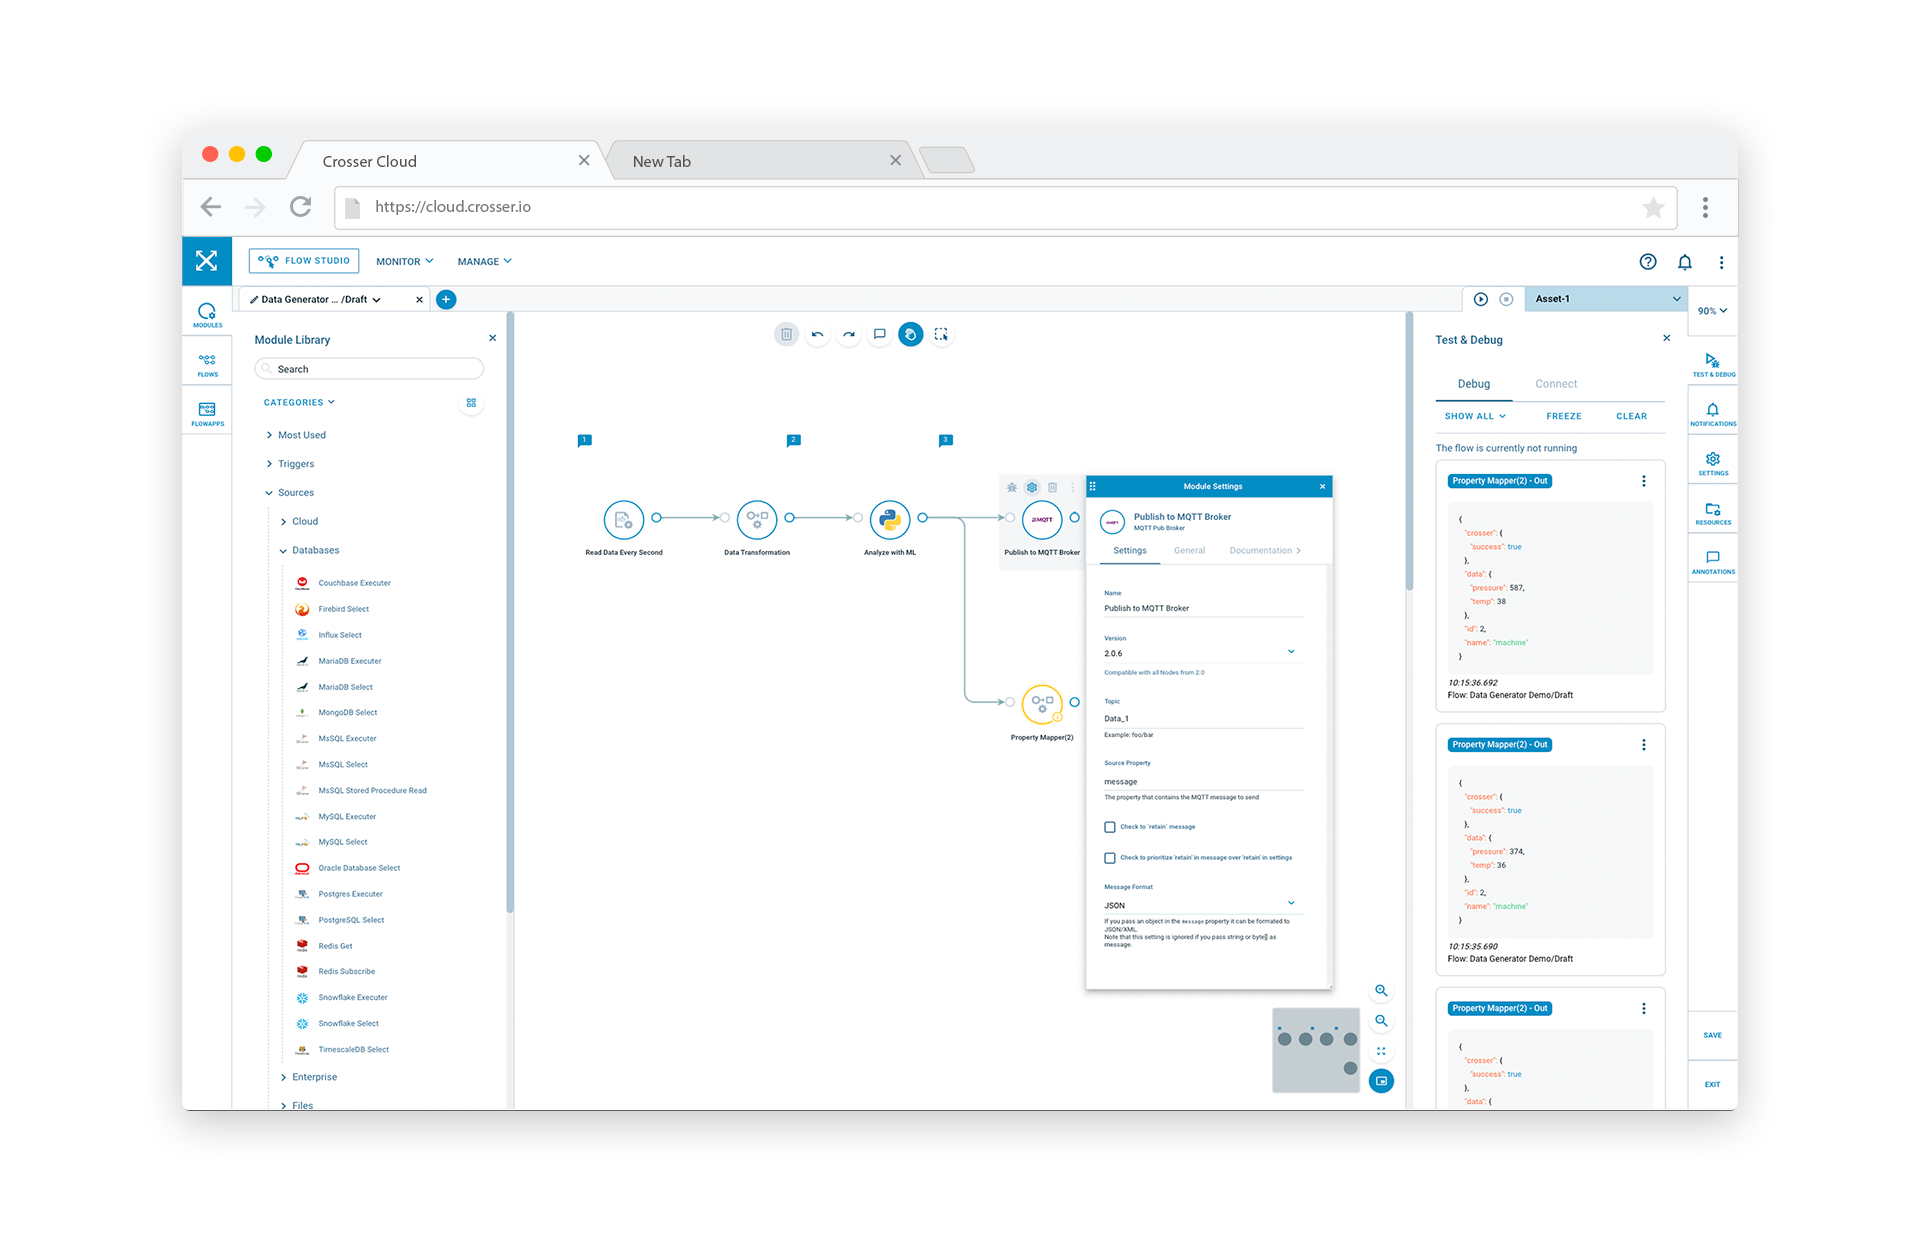1920x1240 pixels.
Task: Select the Analyze with ML Python node
Action: (889, 520)
